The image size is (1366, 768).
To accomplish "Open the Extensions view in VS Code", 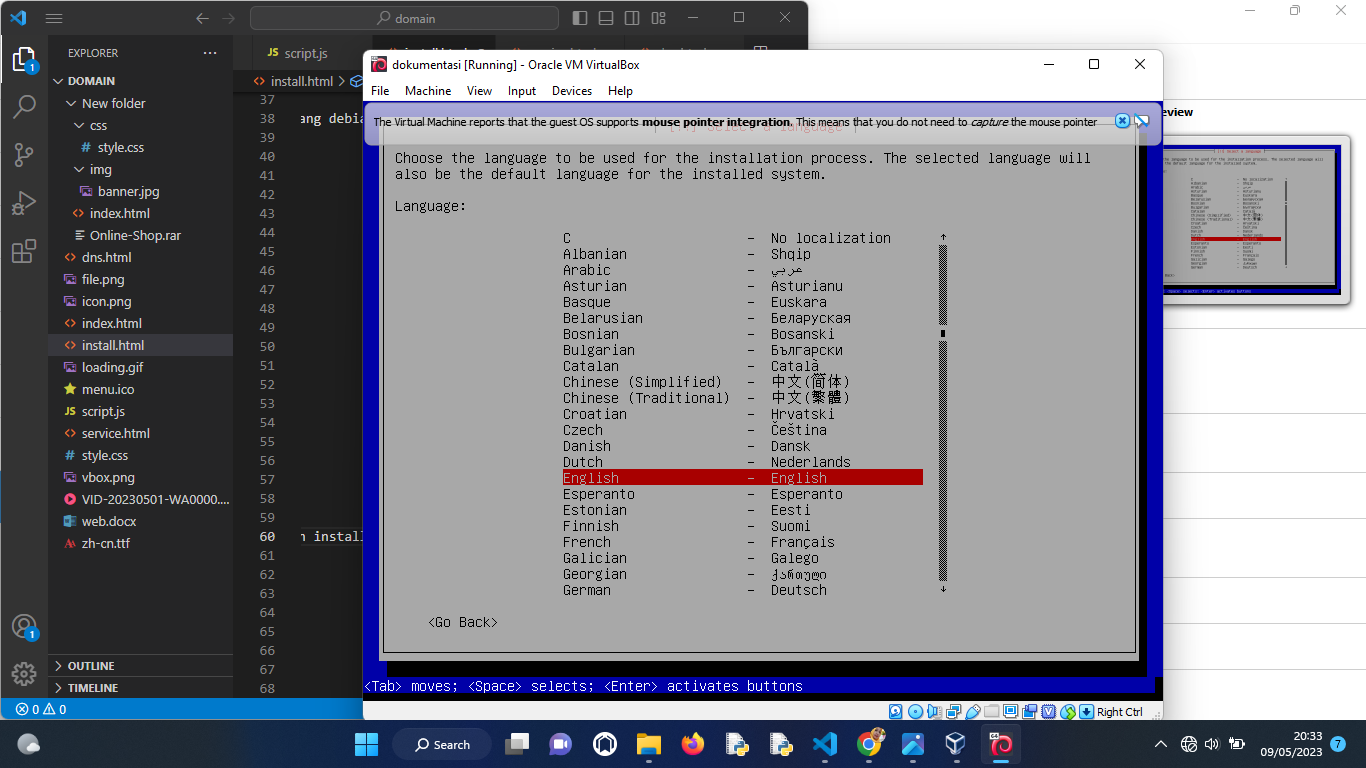I will point(24,251).
